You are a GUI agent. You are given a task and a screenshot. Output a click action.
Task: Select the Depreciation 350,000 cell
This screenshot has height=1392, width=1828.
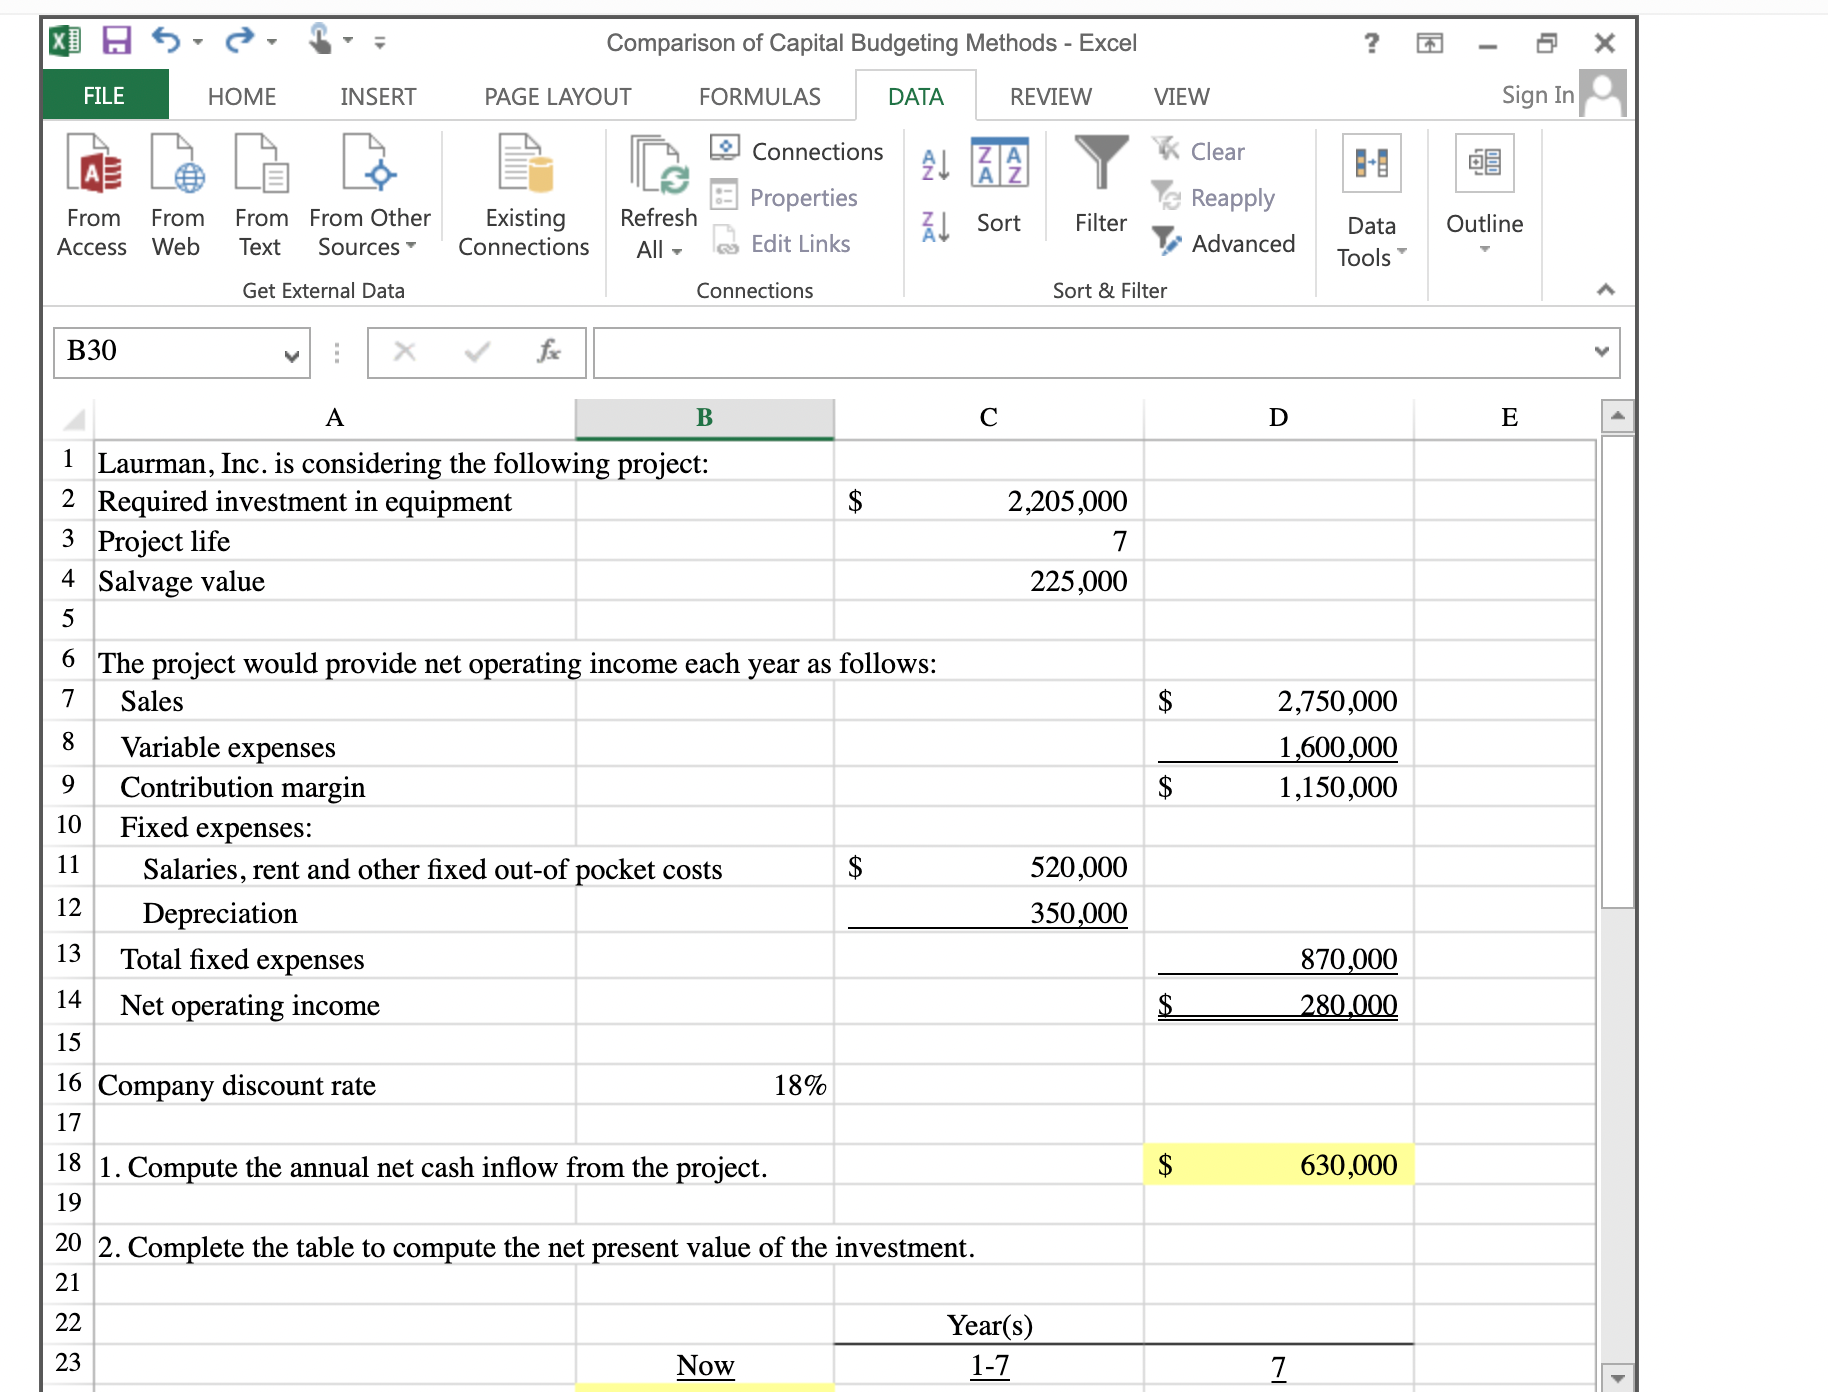(x=989, y=912)
